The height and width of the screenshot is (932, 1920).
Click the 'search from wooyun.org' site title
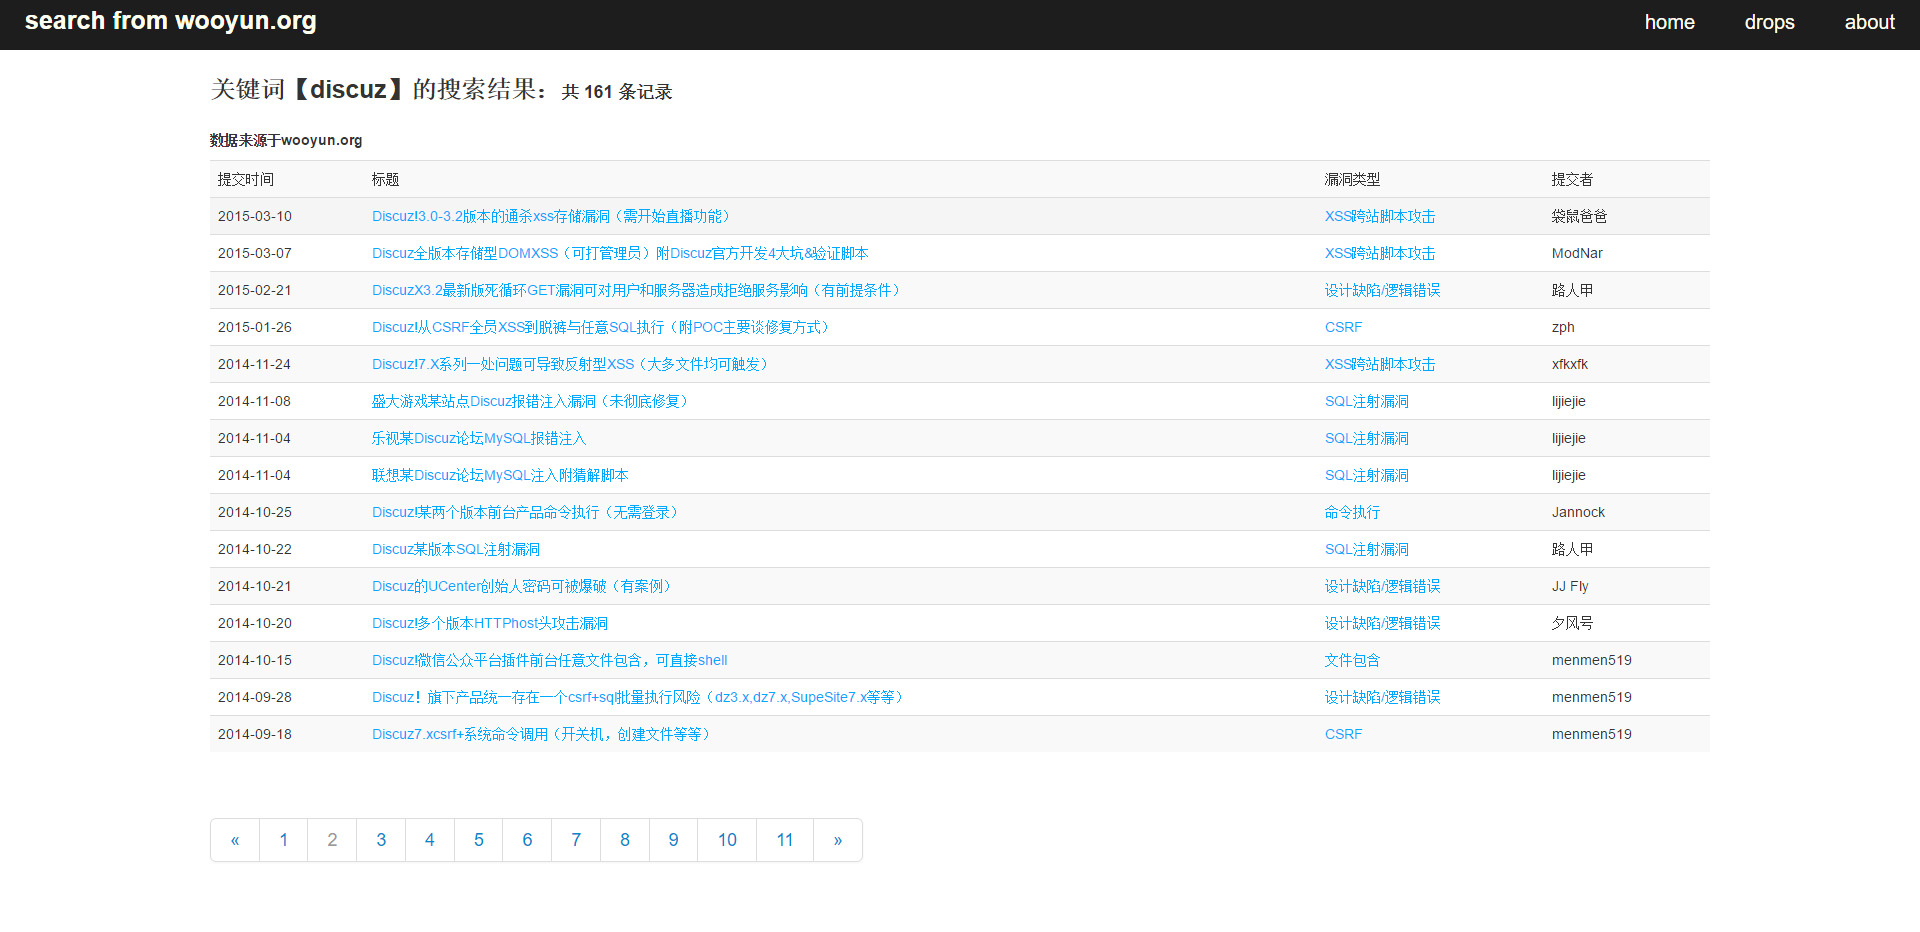168,20
